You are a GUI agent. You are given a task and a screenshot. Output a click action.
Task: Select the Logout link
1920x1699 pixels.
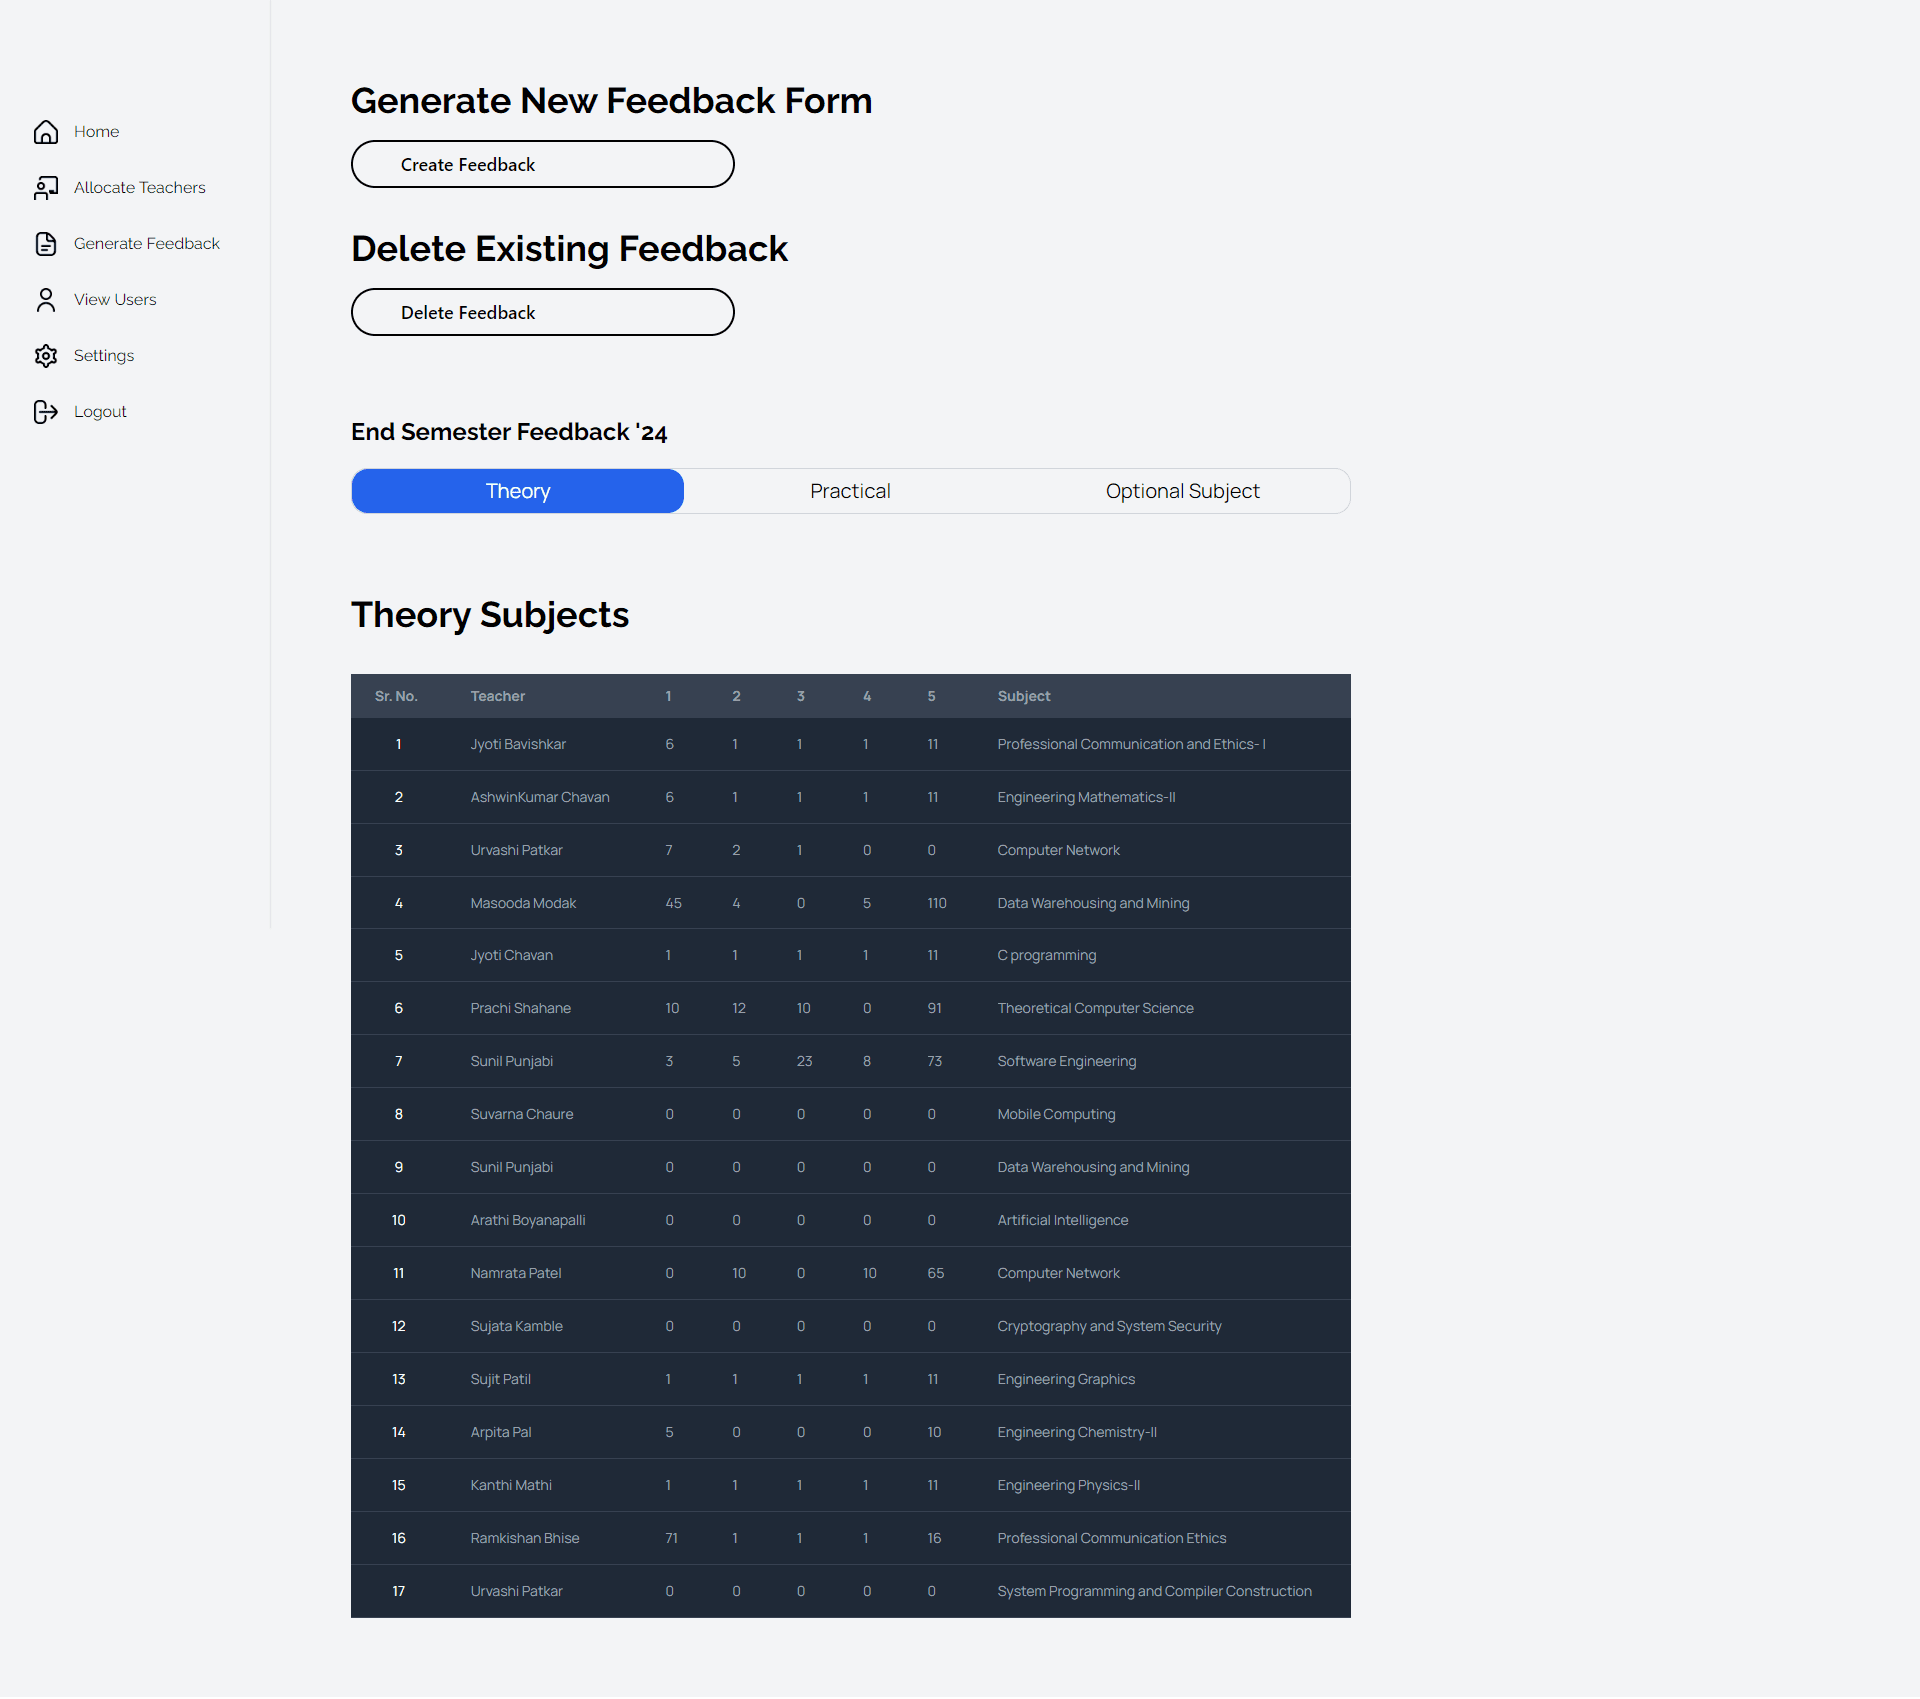[x=100, y=412]
